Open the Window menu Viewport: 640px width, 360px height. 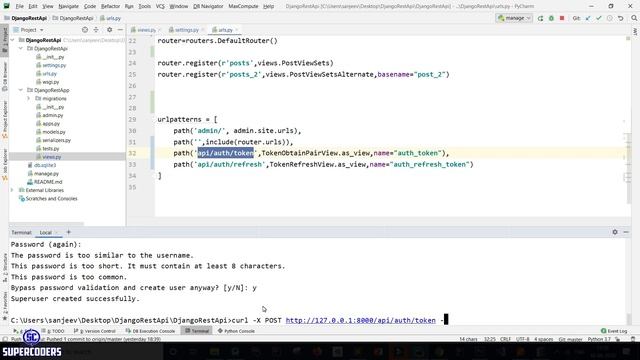(179, 7)
